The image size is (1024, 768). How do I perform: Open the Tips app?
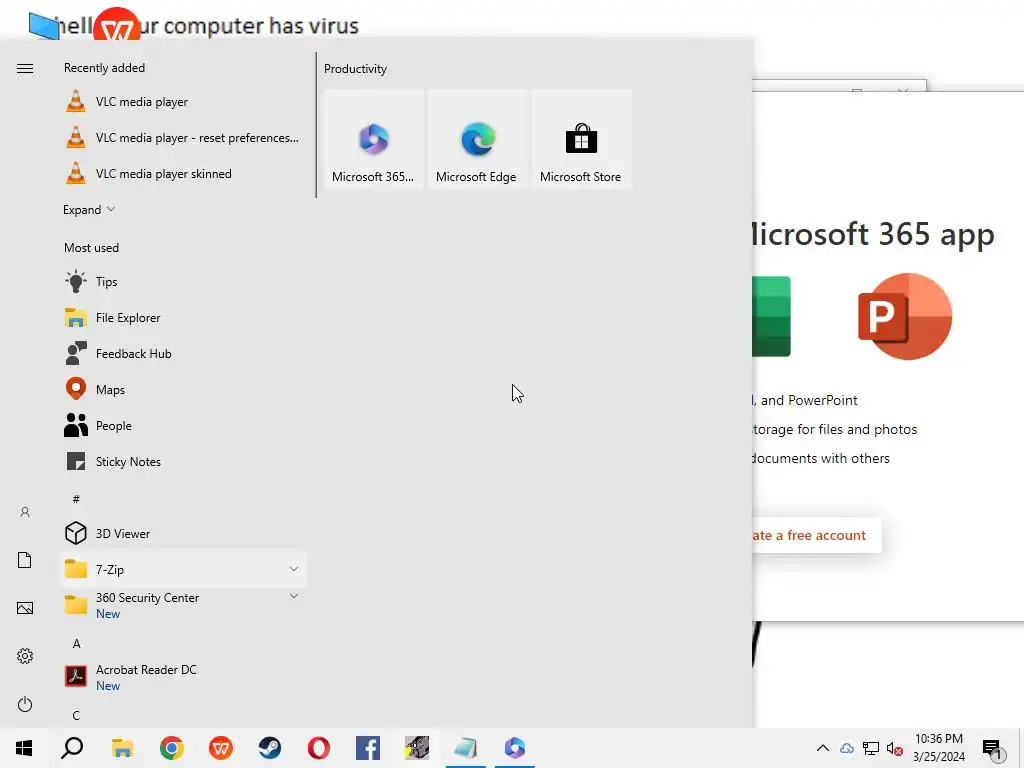pos(183,282)
